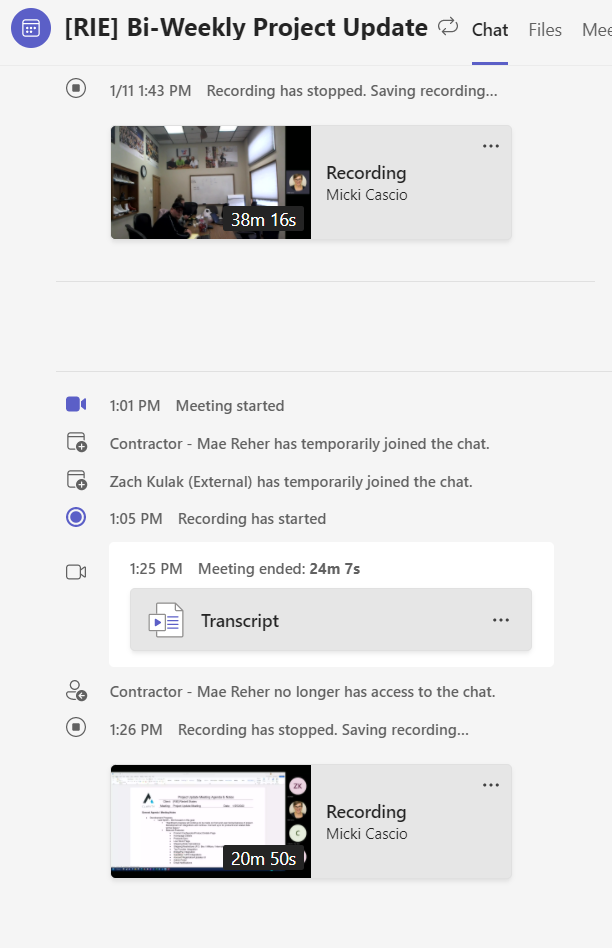Click the recording stopped icon at 1:26 PM
Viewport: 612px width, 948px height.
tap(76, 727)
